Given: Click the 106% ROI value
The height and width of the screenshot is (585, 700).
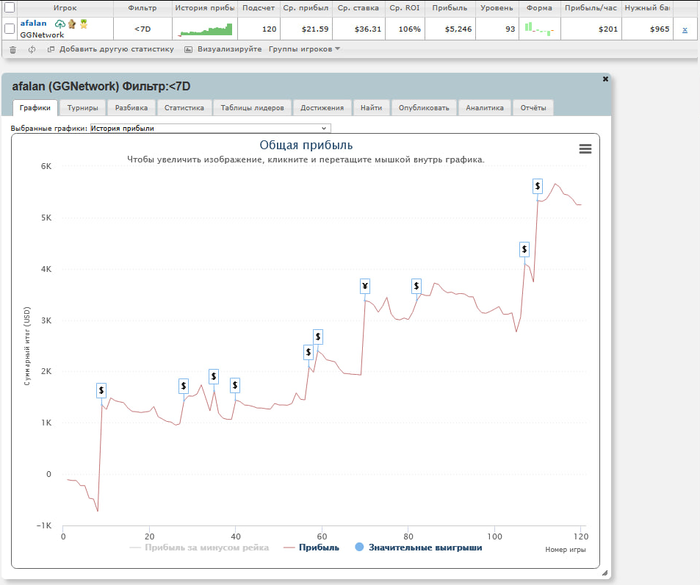Looking at the screenshot, I should [409, 29].
